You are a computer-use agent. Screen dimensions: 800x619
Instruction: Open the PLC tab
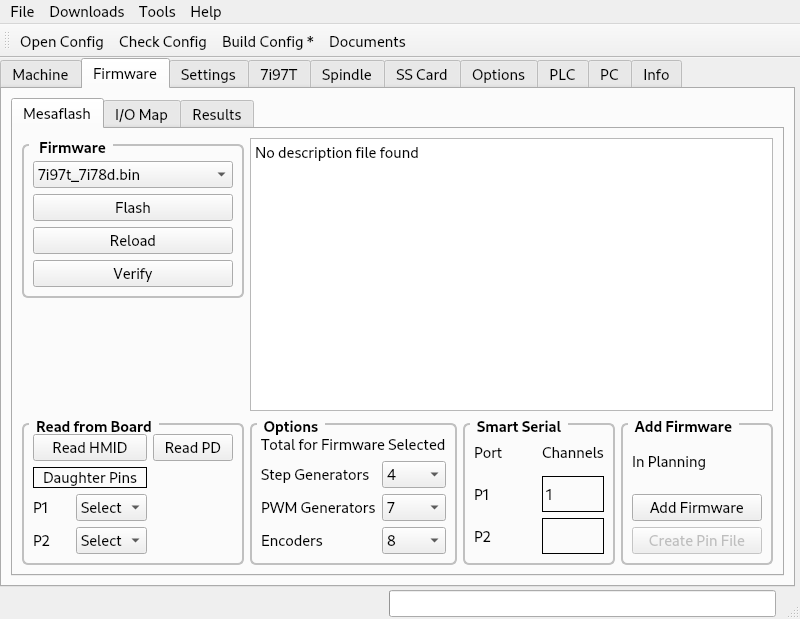click(562, 75)
